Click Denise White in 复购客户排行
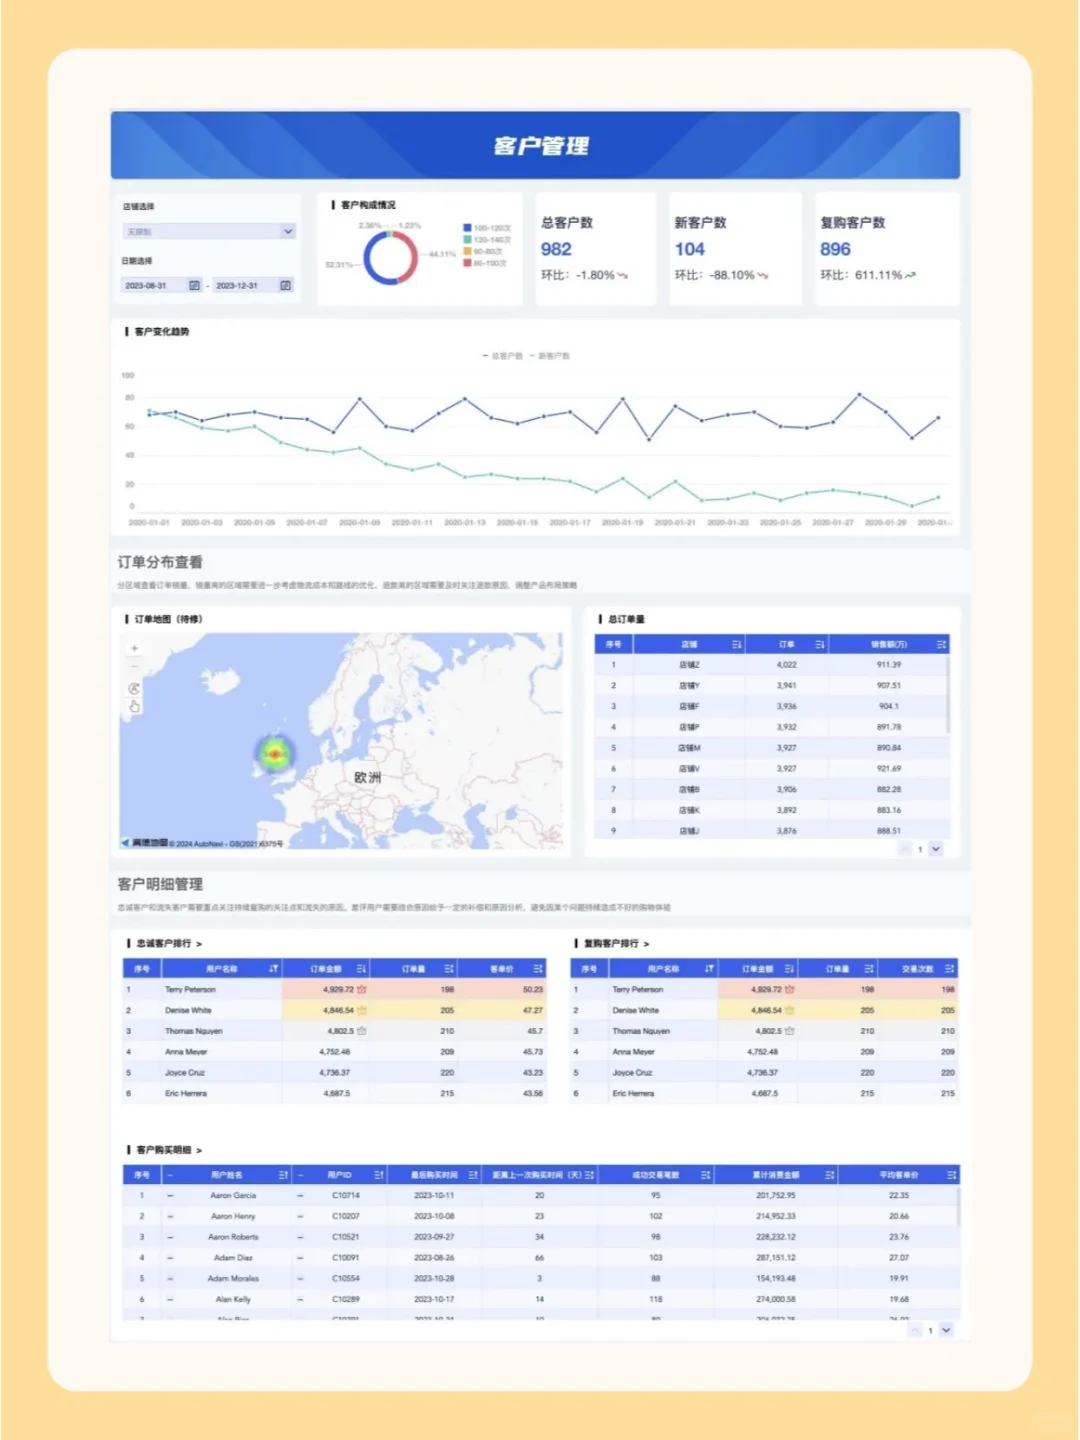 636,1011
